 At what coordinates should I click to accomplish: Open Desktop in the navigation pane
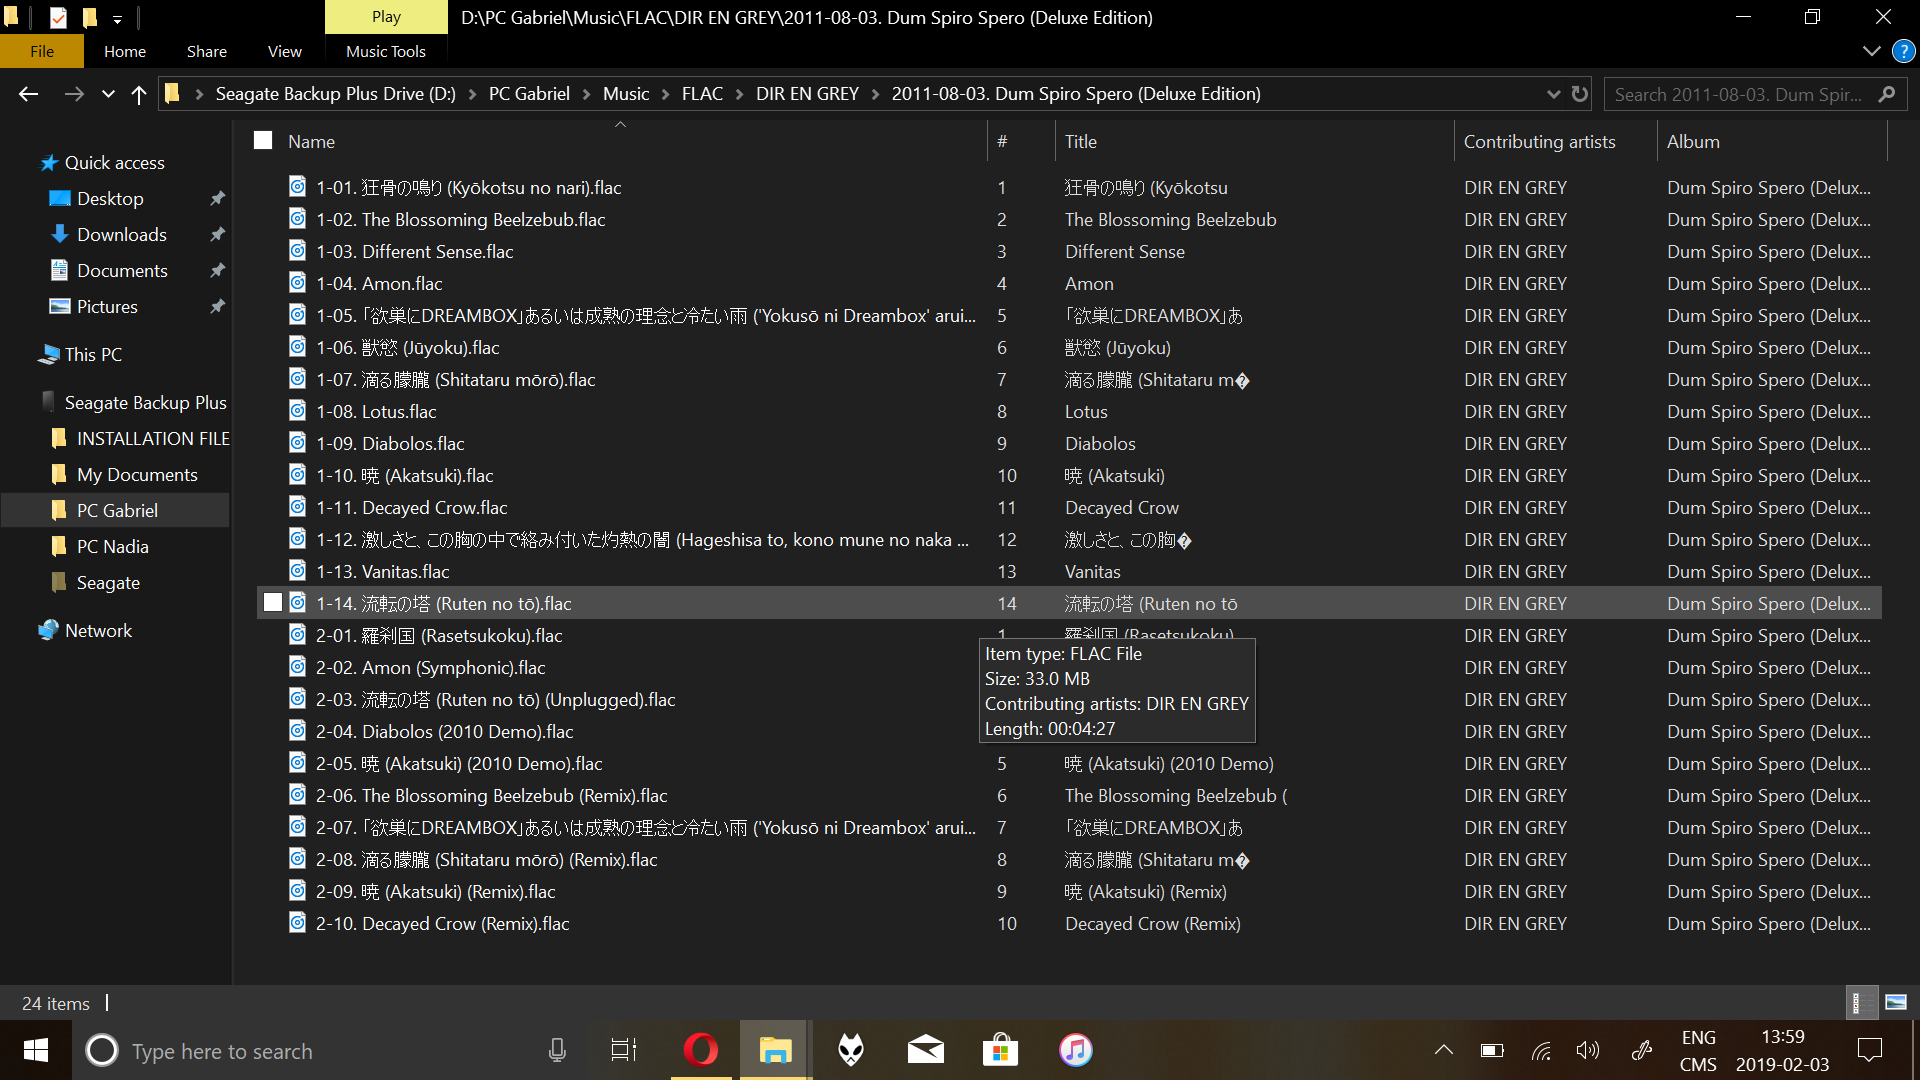110,198
